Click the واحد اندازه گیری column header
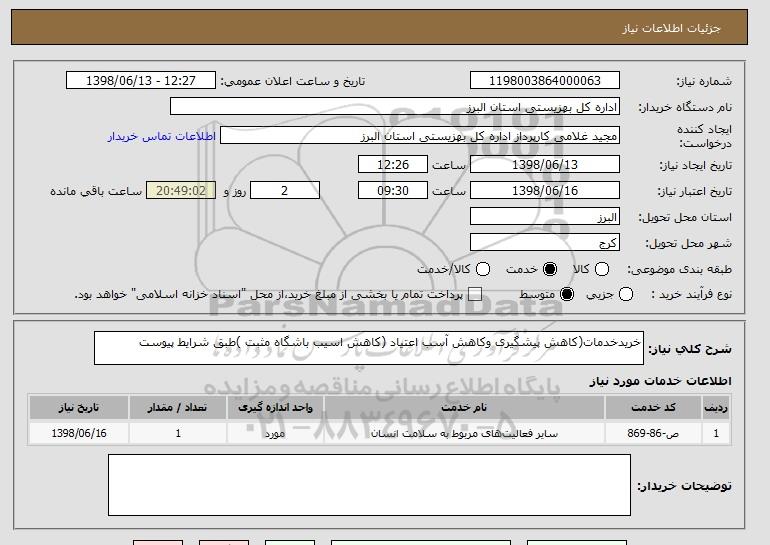Image resolution: width=770 pixels, height=545 pixels. pyautogui.click(x=275, y=408)
